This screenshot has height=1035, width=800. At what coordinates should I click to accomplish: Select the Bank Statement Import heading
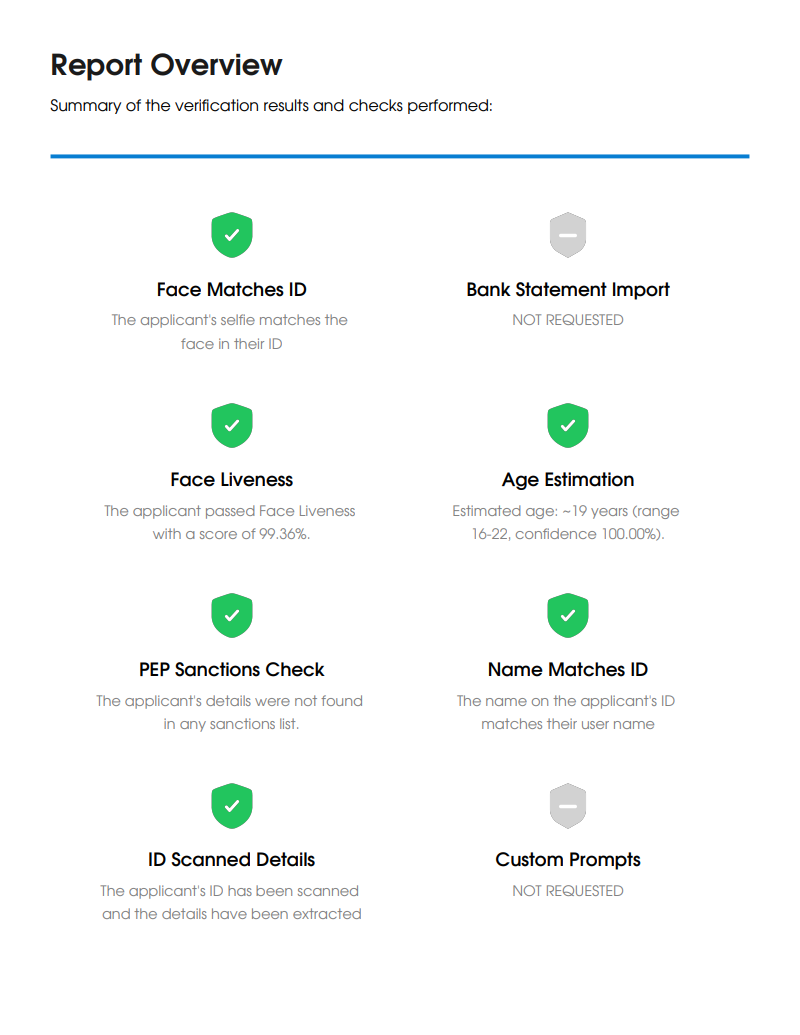point(568,290)
